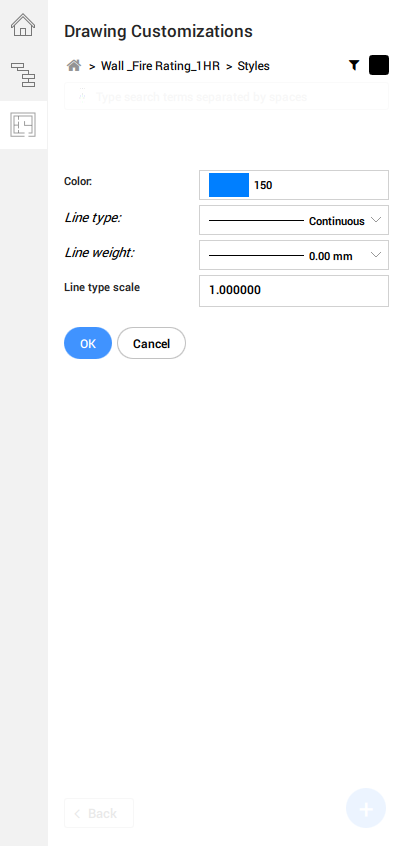Click the black square icon
405x846 pixels.
pyautogui.click(x=379, y=65)
